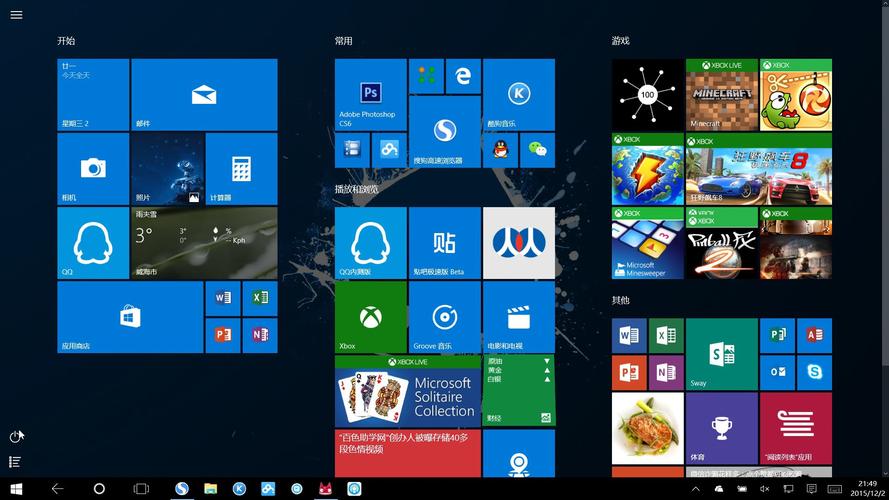This screenshot has width=889, height=500.
Task: Open the Calculator tile
Action: (x=241, y=168)
